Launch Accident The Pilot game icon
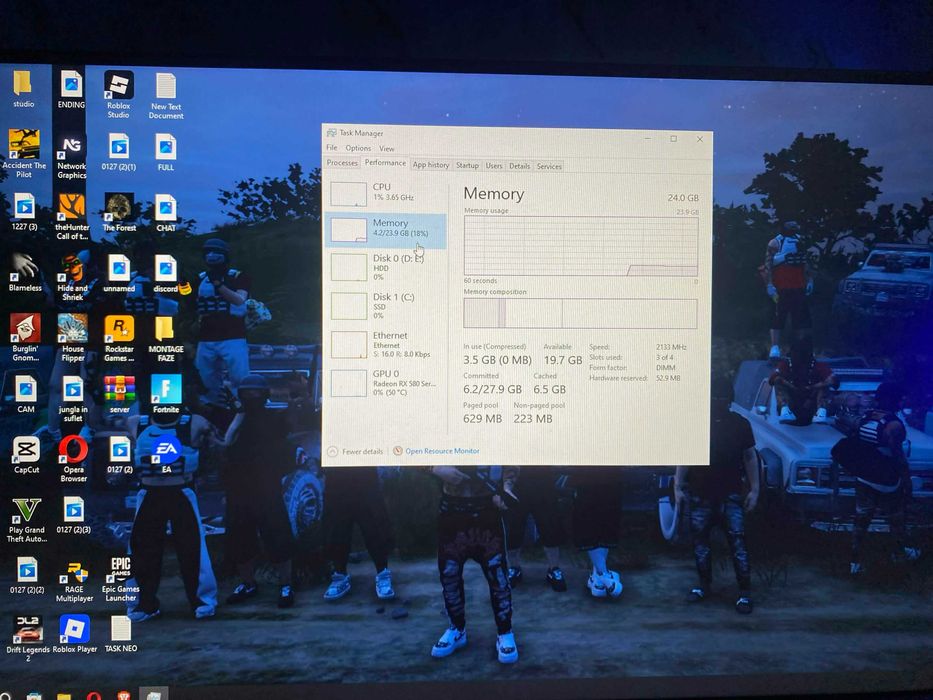This screenshot has height=700, width=933. (24, 154)
